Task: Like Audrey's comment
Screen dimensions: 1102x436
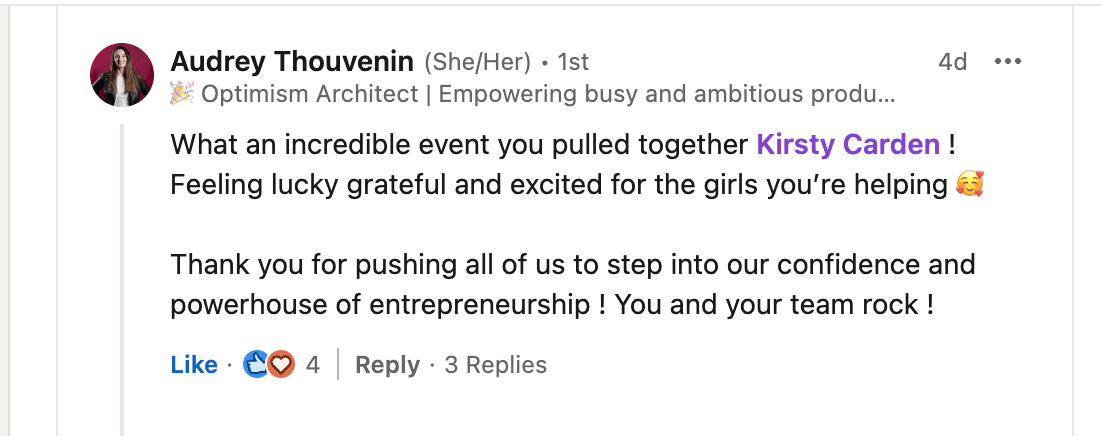Action: pyautogui.click(x=194, y=365)
